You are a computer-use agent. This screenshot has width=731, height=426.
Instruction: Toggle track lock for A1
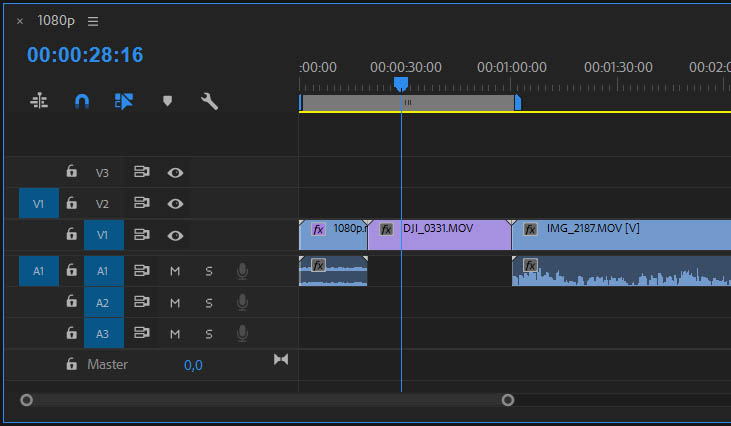71,270
